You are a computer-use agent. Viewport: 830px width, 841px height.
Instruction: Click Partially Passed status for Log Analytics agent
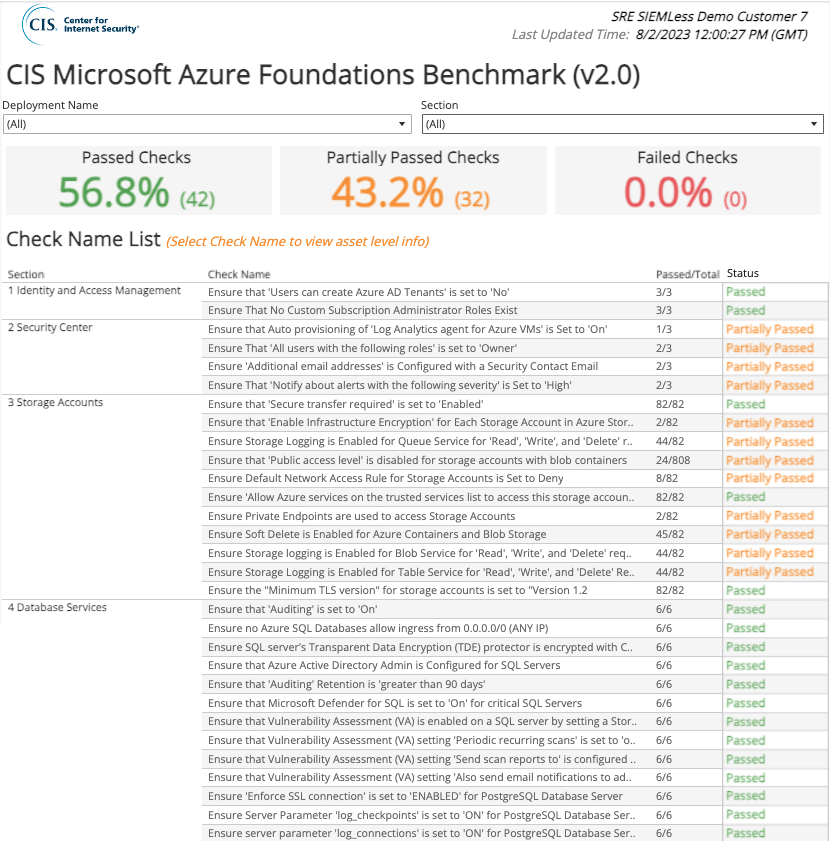coord(770,329)
